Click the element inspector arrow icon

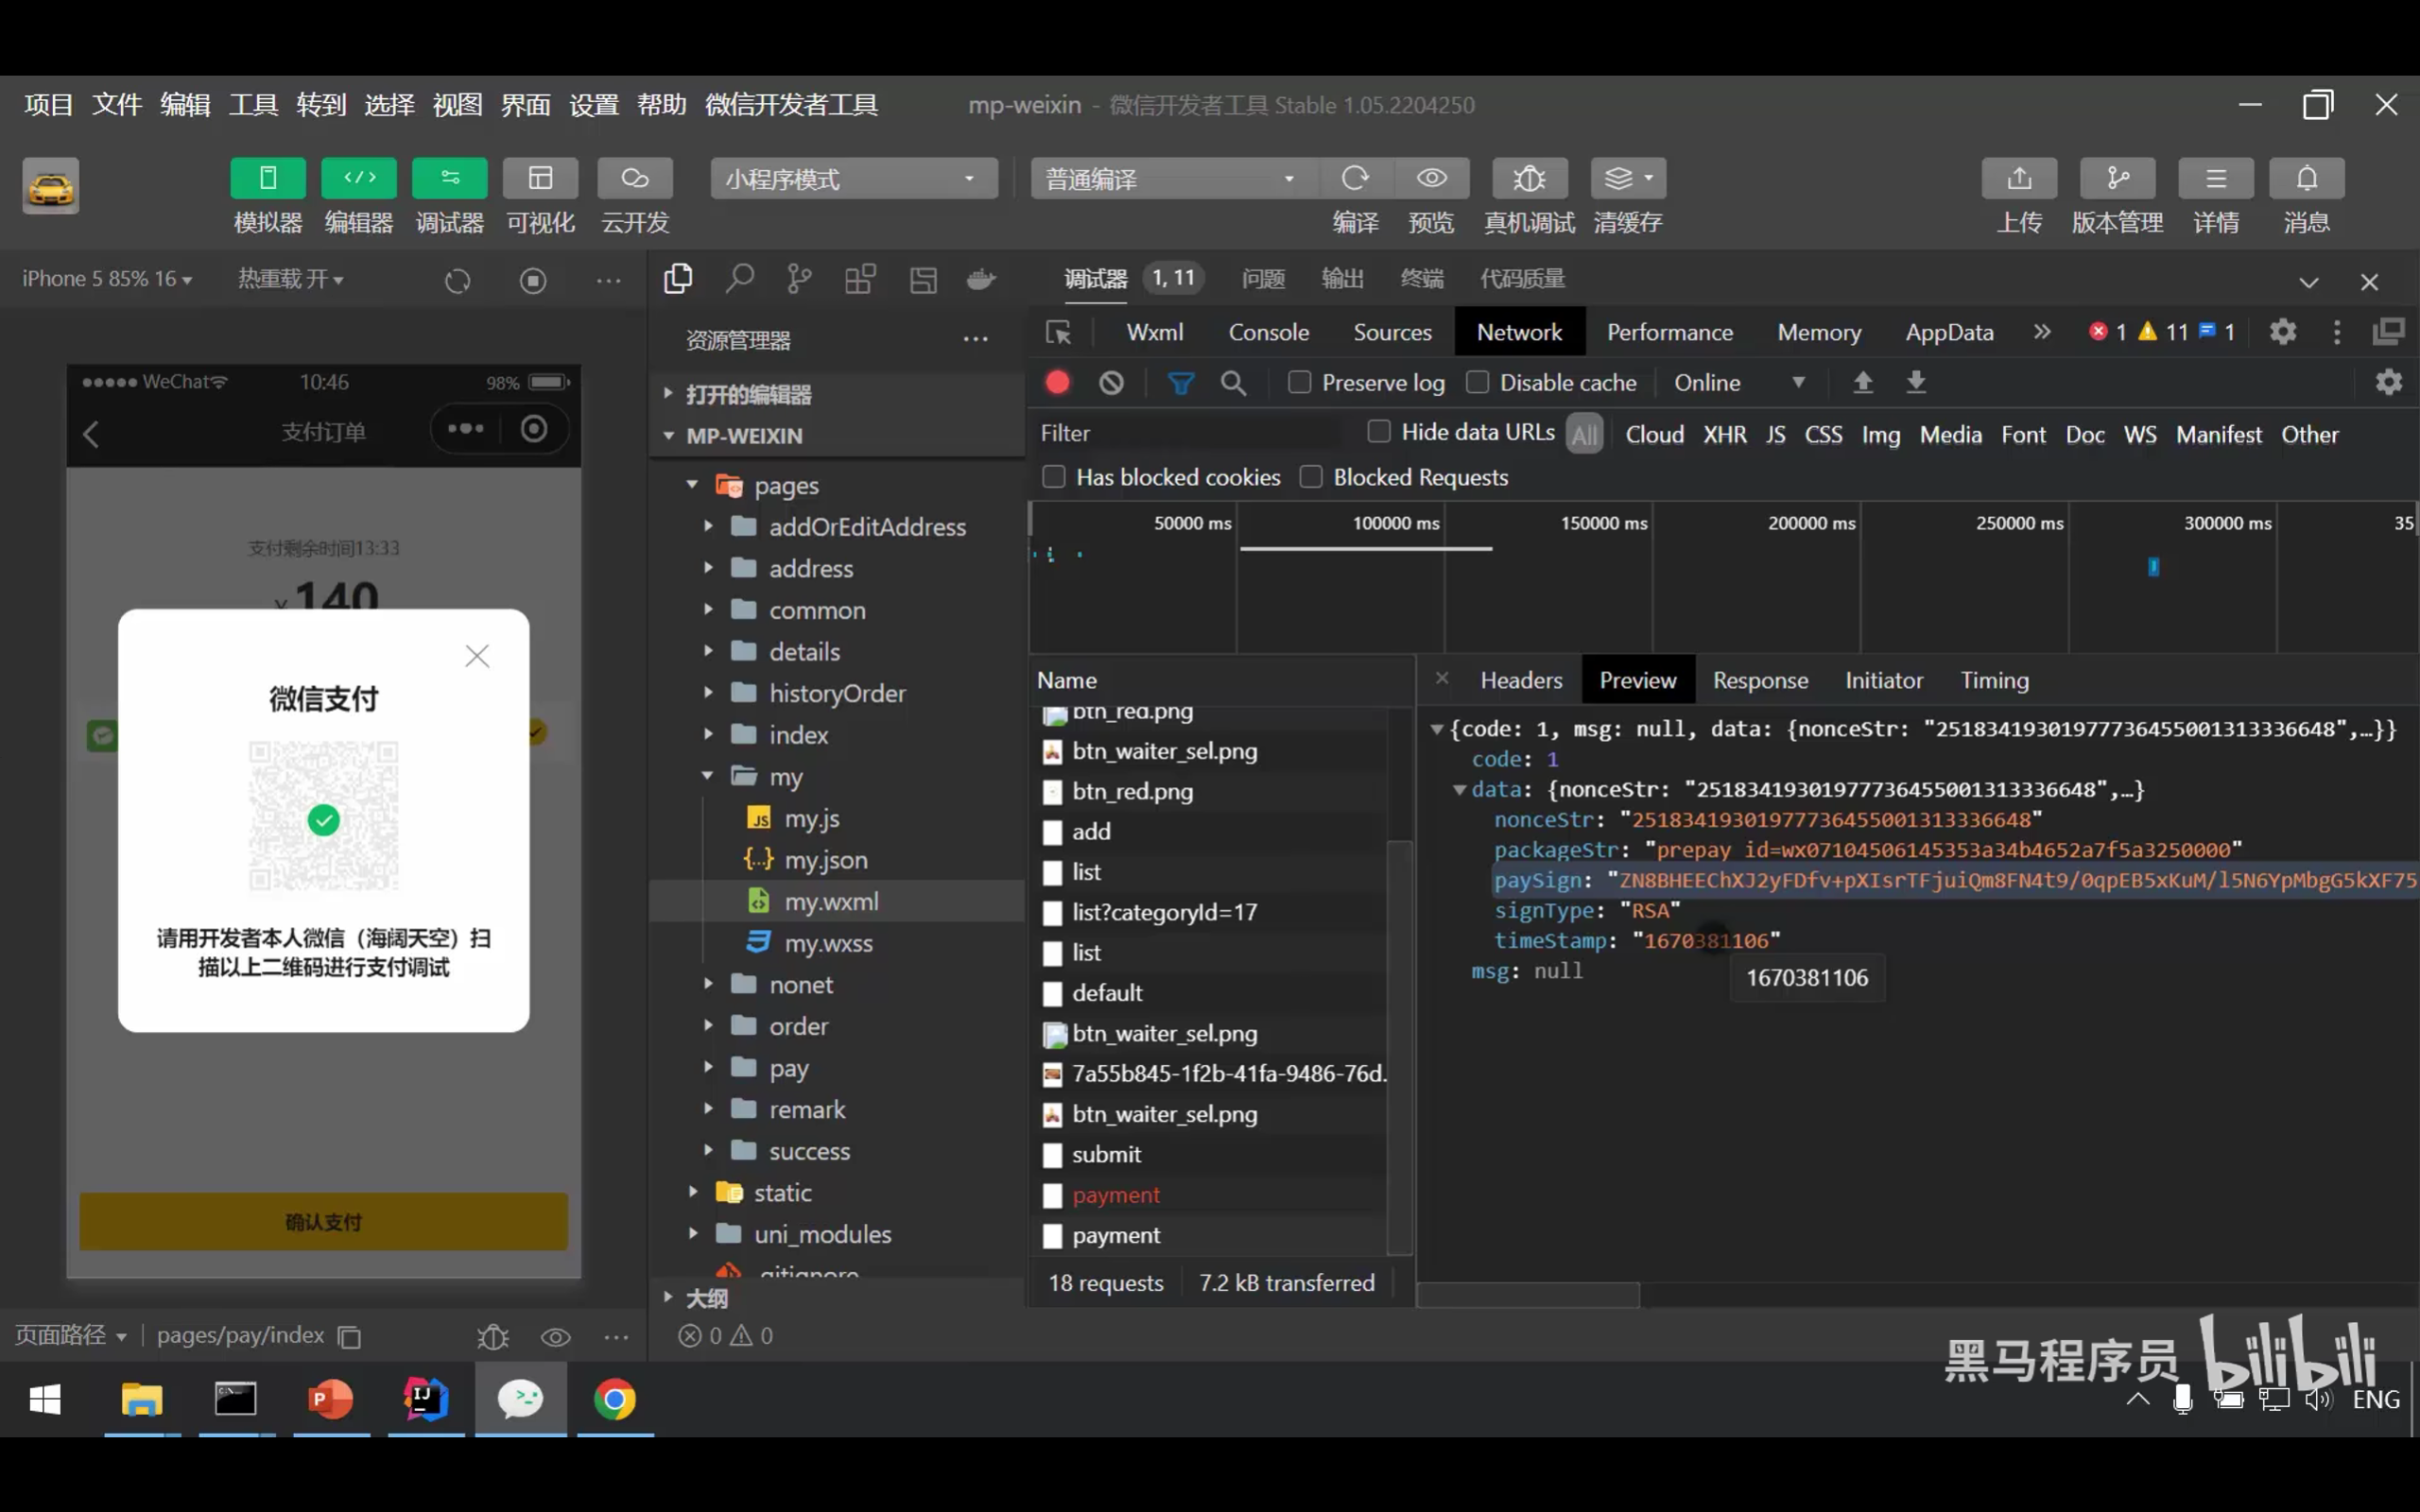[1058, 332]
